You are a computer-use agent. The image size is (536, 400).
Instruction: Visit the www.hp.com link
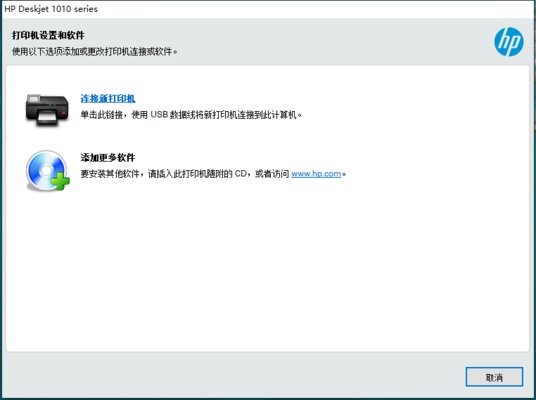[x=316, y=174]
